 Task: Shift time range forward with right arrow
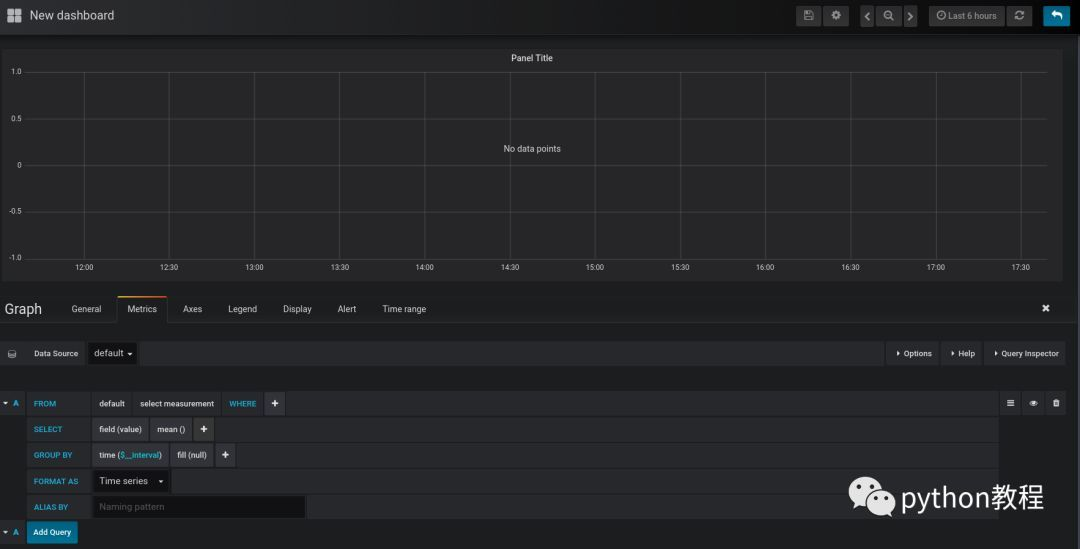click(x=911, y=16)
